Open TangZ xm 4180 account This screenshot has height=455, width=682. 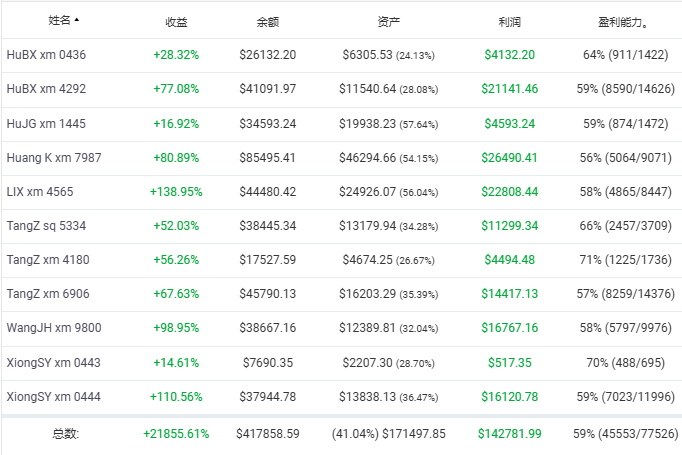48,260
